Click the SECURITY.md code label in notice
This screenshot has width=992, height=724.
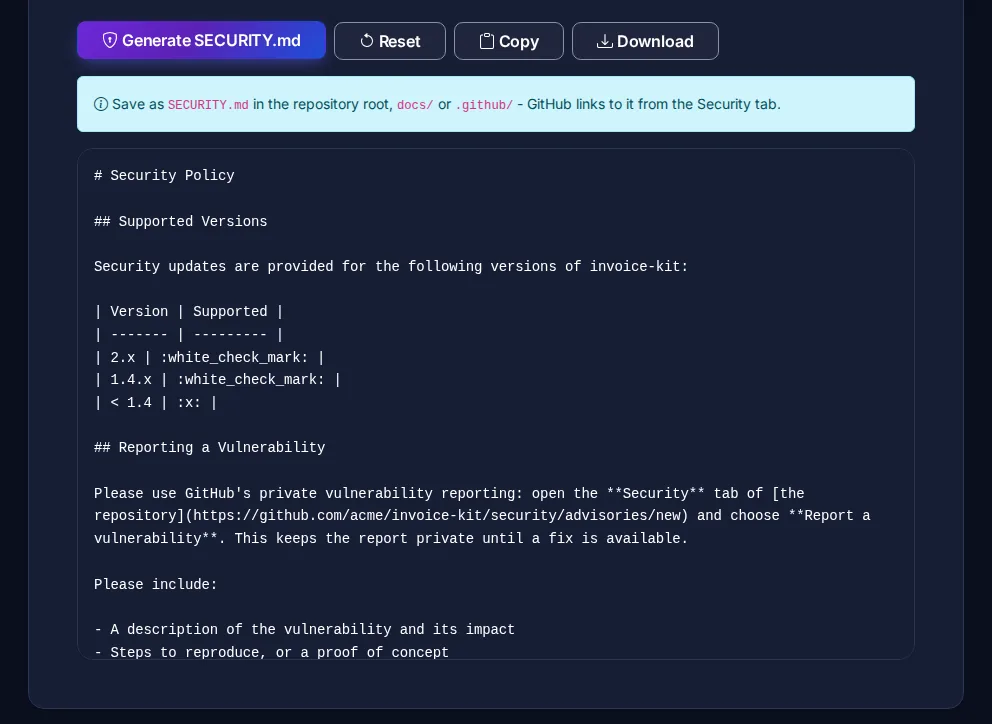(208, 104)
